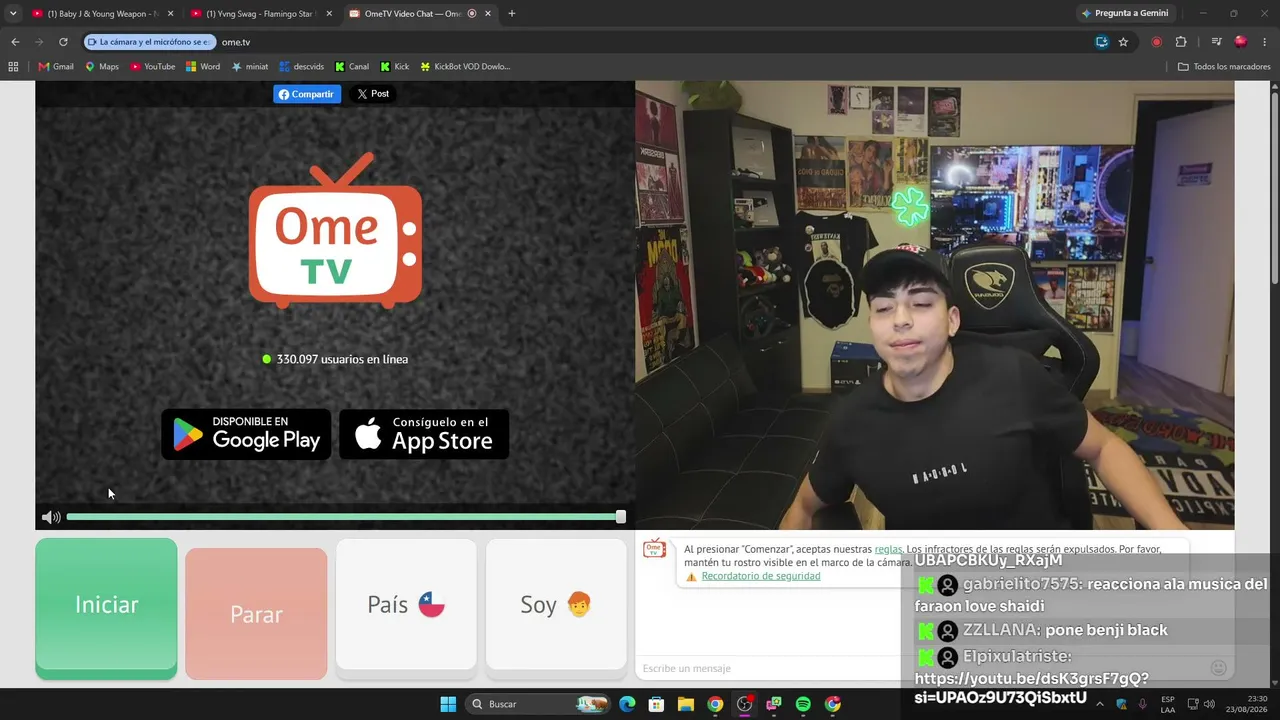The width and height of the screenshot is (1280, 720).
Task: Open new tab with the plus button
Action: [512, 14]
